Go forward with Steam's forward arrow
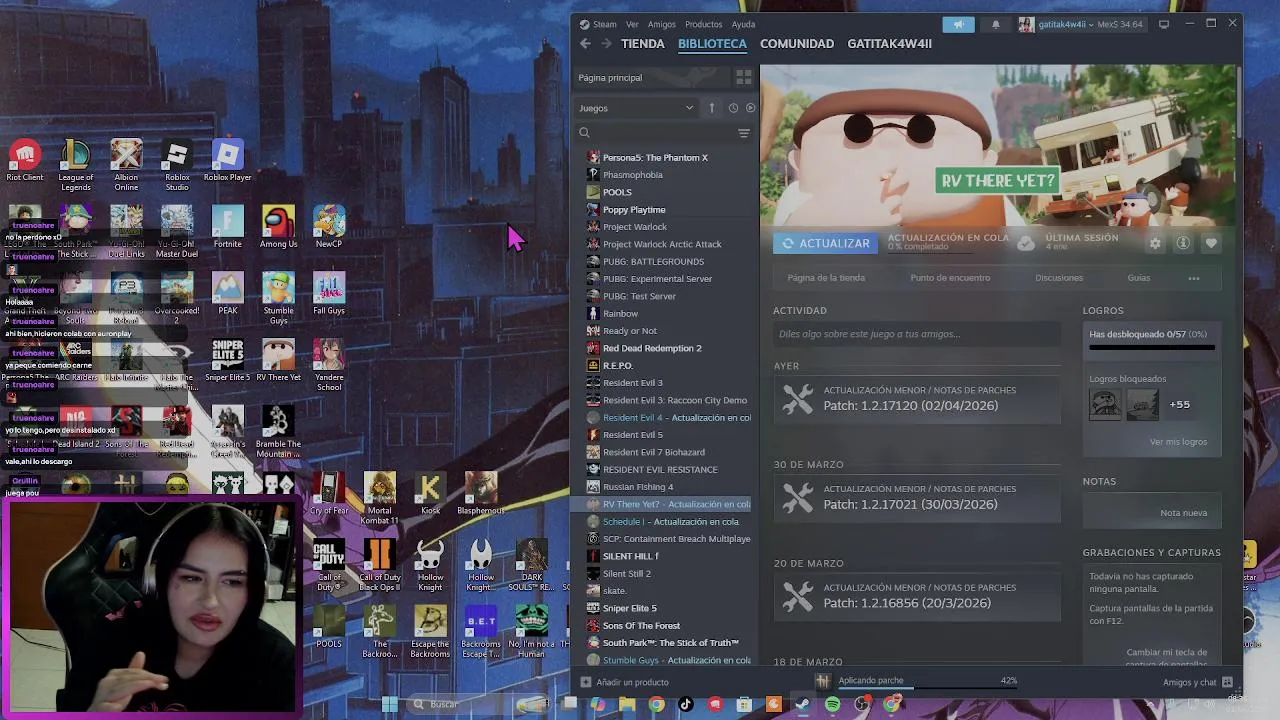The width and height of the screenshot is (1280, 720). coord(606,44)
